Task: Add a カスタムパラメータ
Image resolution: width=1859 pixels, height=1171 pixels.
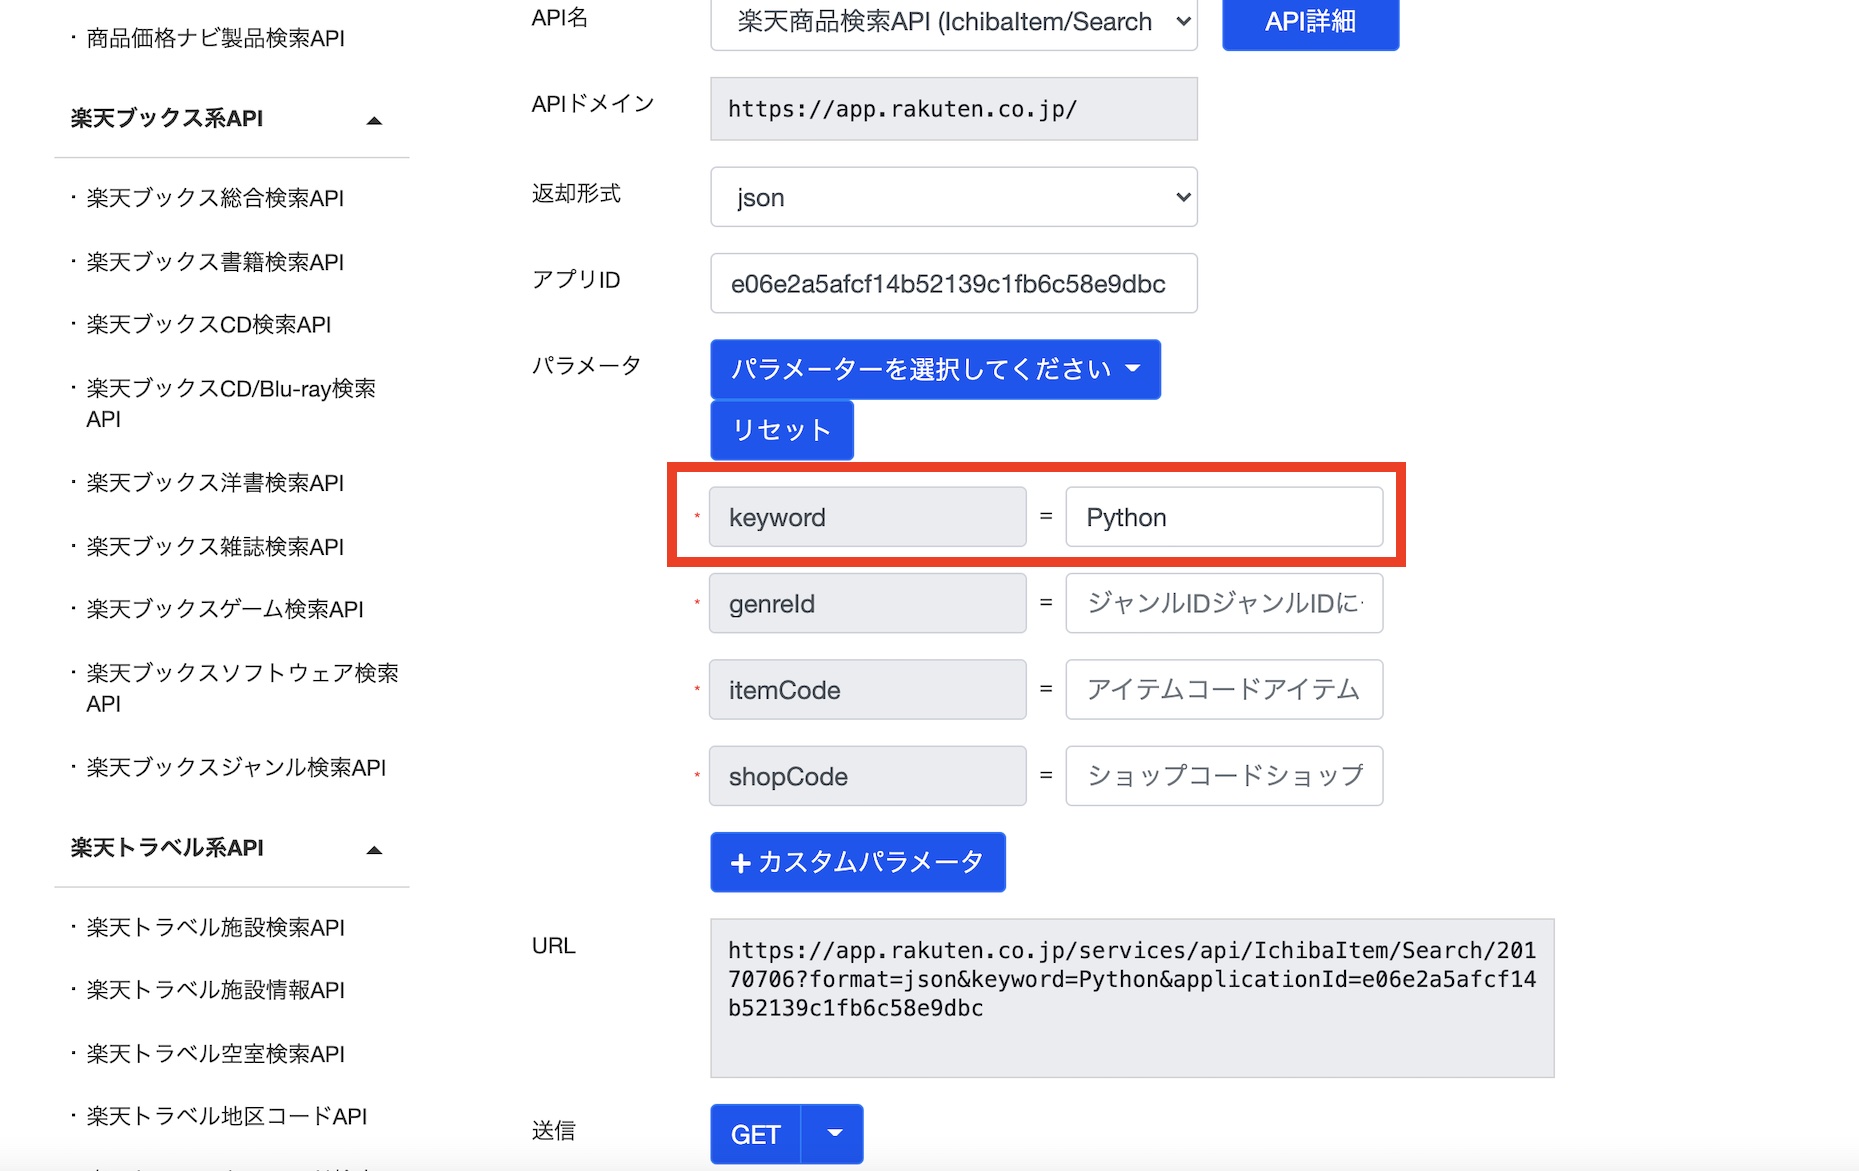Action: click(858, 862)
